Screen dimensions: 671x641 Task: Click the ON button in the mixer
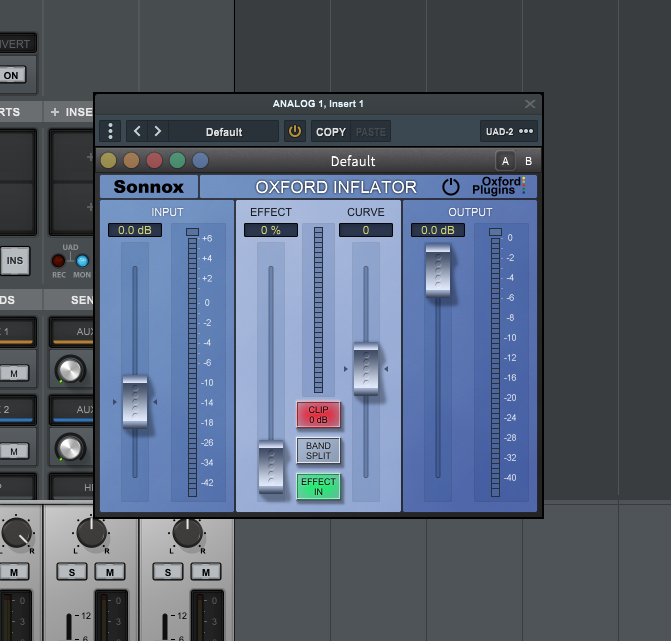[x=11, y=75]
